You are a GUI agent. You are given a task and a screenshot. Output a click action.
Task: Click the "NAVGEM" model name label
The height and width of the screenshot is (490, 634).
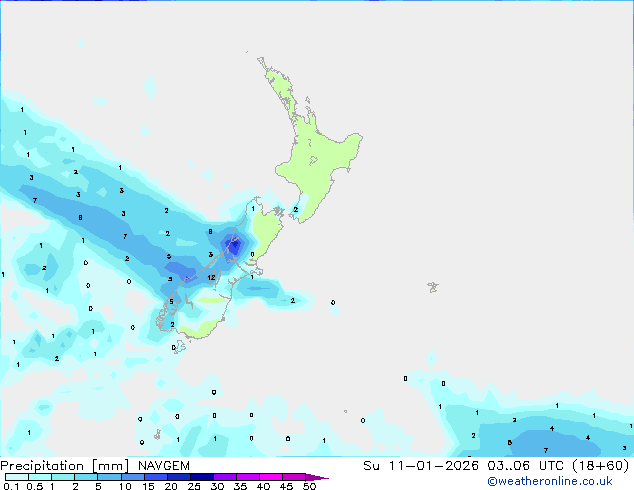[164, 466]
